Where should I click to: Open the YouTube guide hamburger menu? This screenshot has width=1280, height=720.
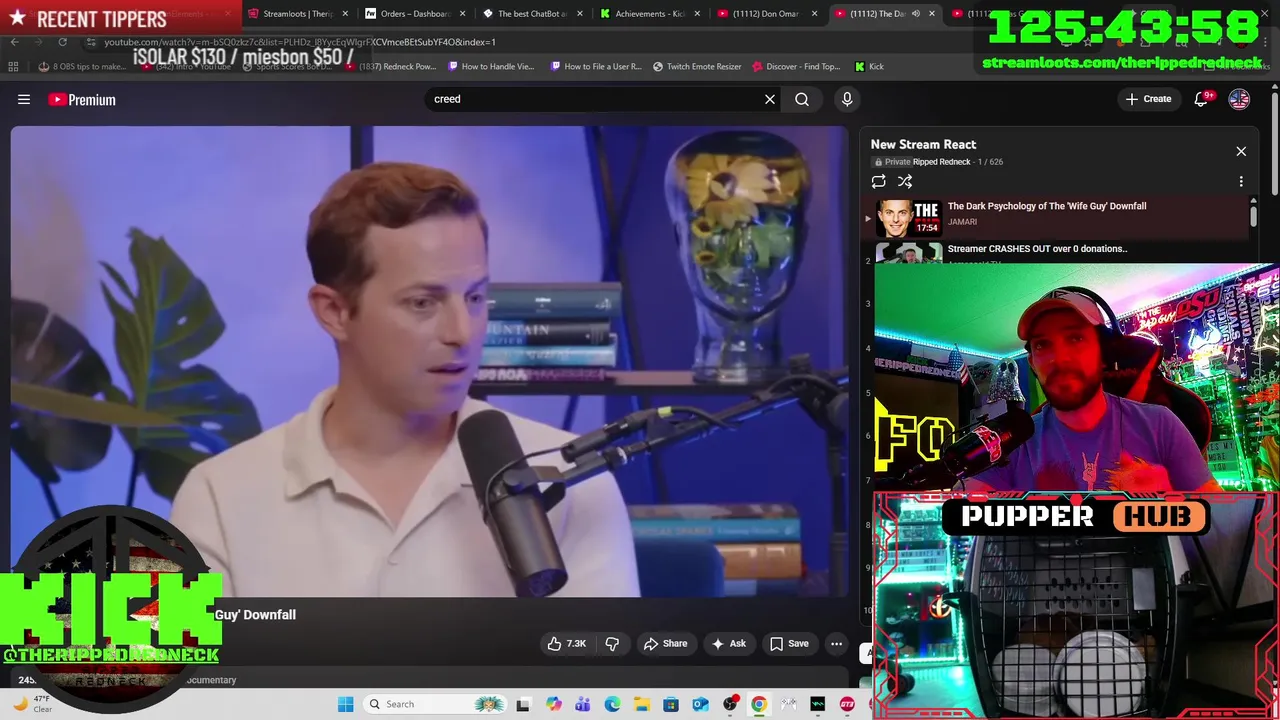[x=24, y=99]
